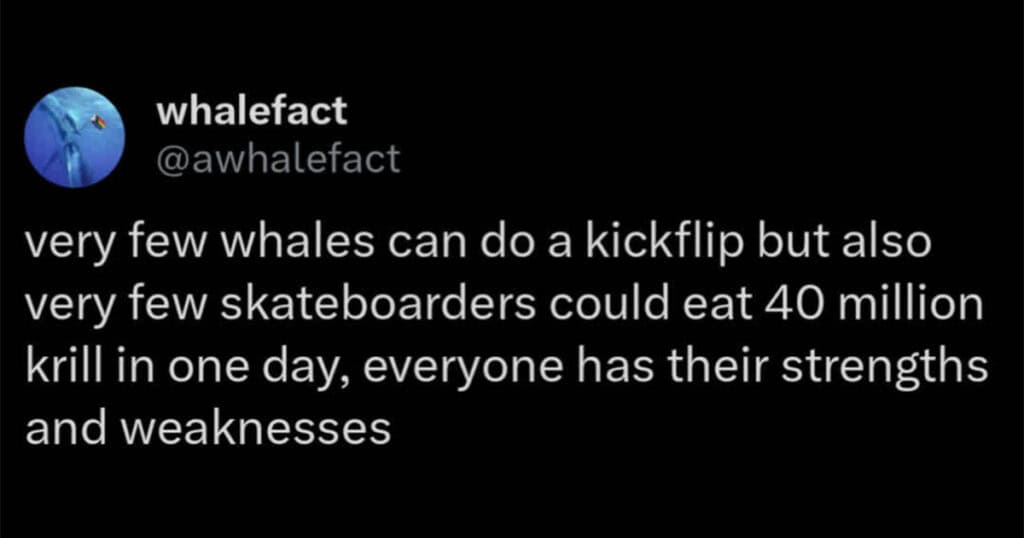Click the word strengths in tweet

[x=885, y=367]
